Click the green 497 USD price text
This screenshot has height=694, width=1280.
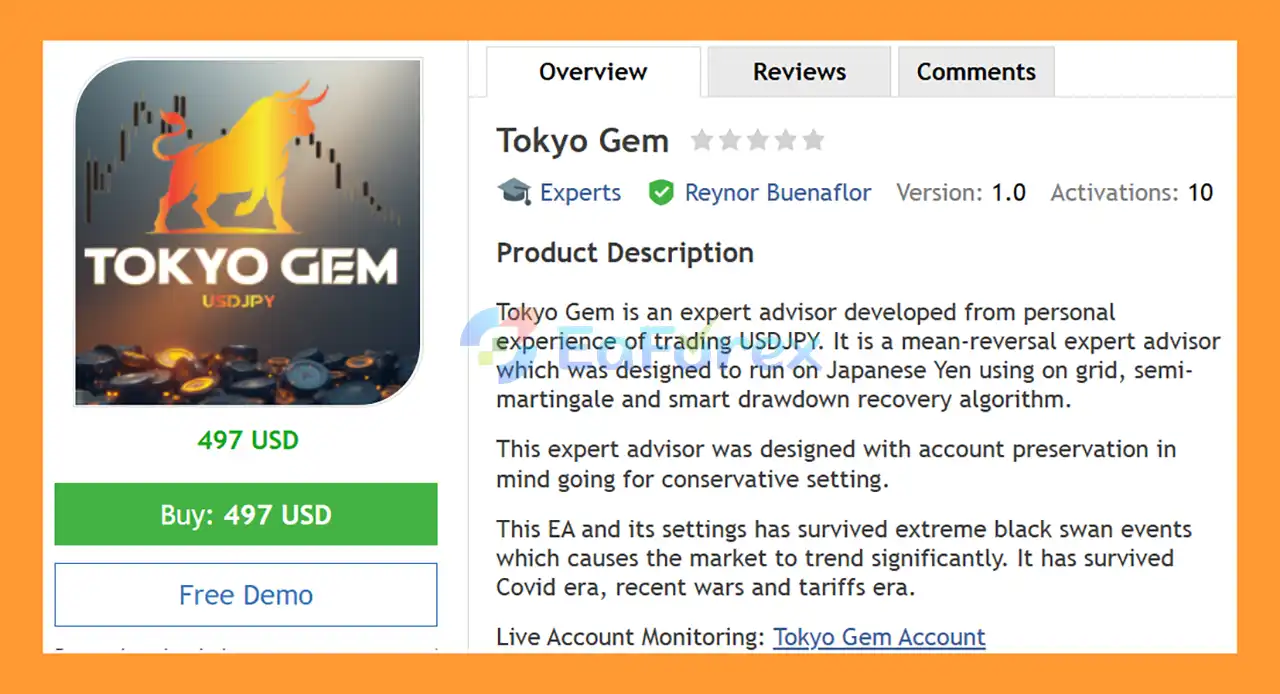pyautogui.click(x=247, y=439)
